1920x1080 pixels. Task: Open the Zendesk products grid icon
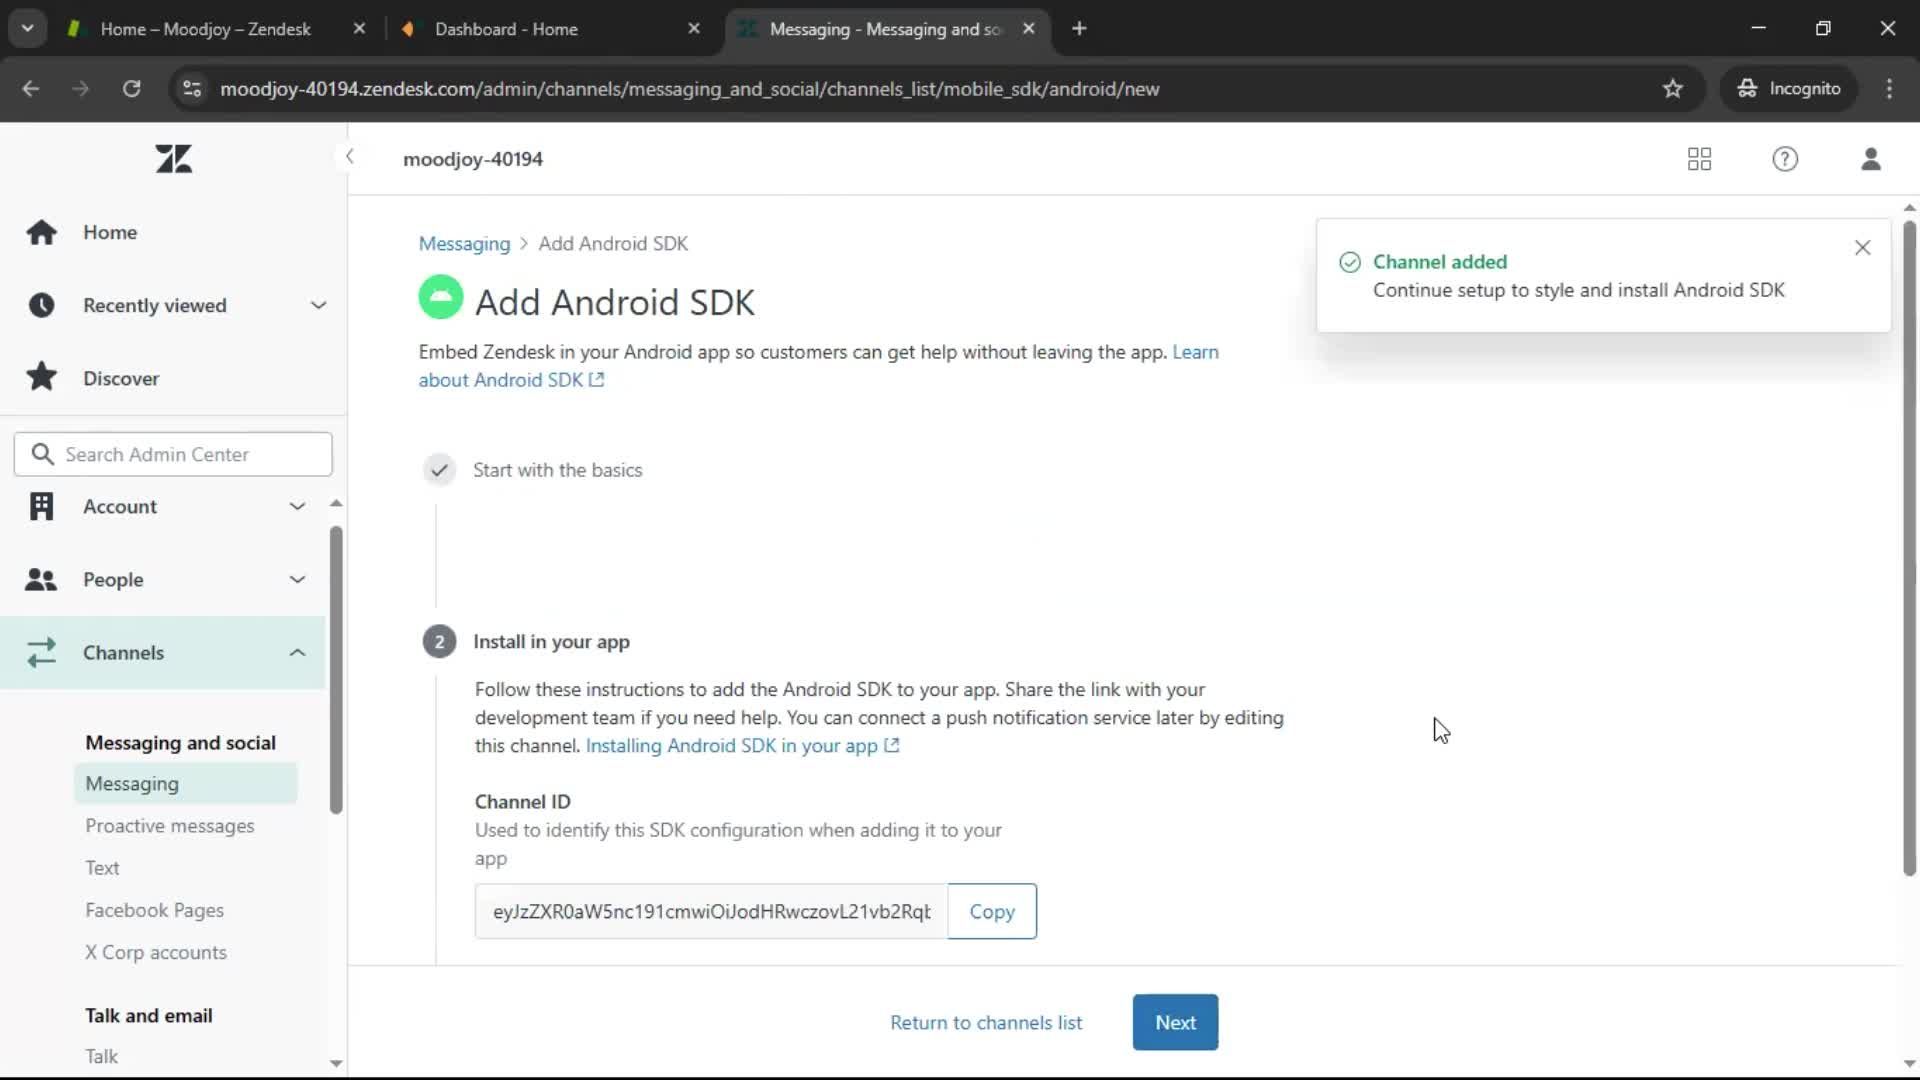click(1699, 159)
